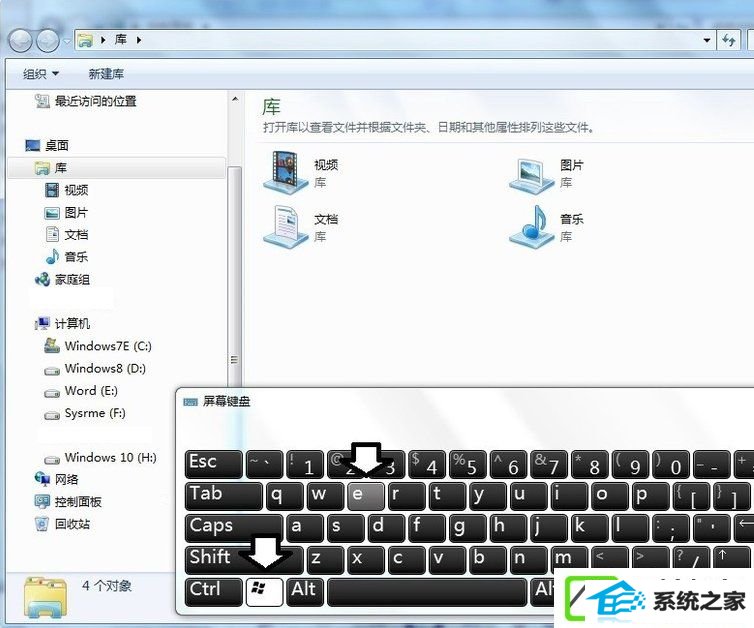This screenshot has width=754, height=628.
Task: Click the 0 key on screen keyboard
Action: pyautogui.click(x=671, y=464)
